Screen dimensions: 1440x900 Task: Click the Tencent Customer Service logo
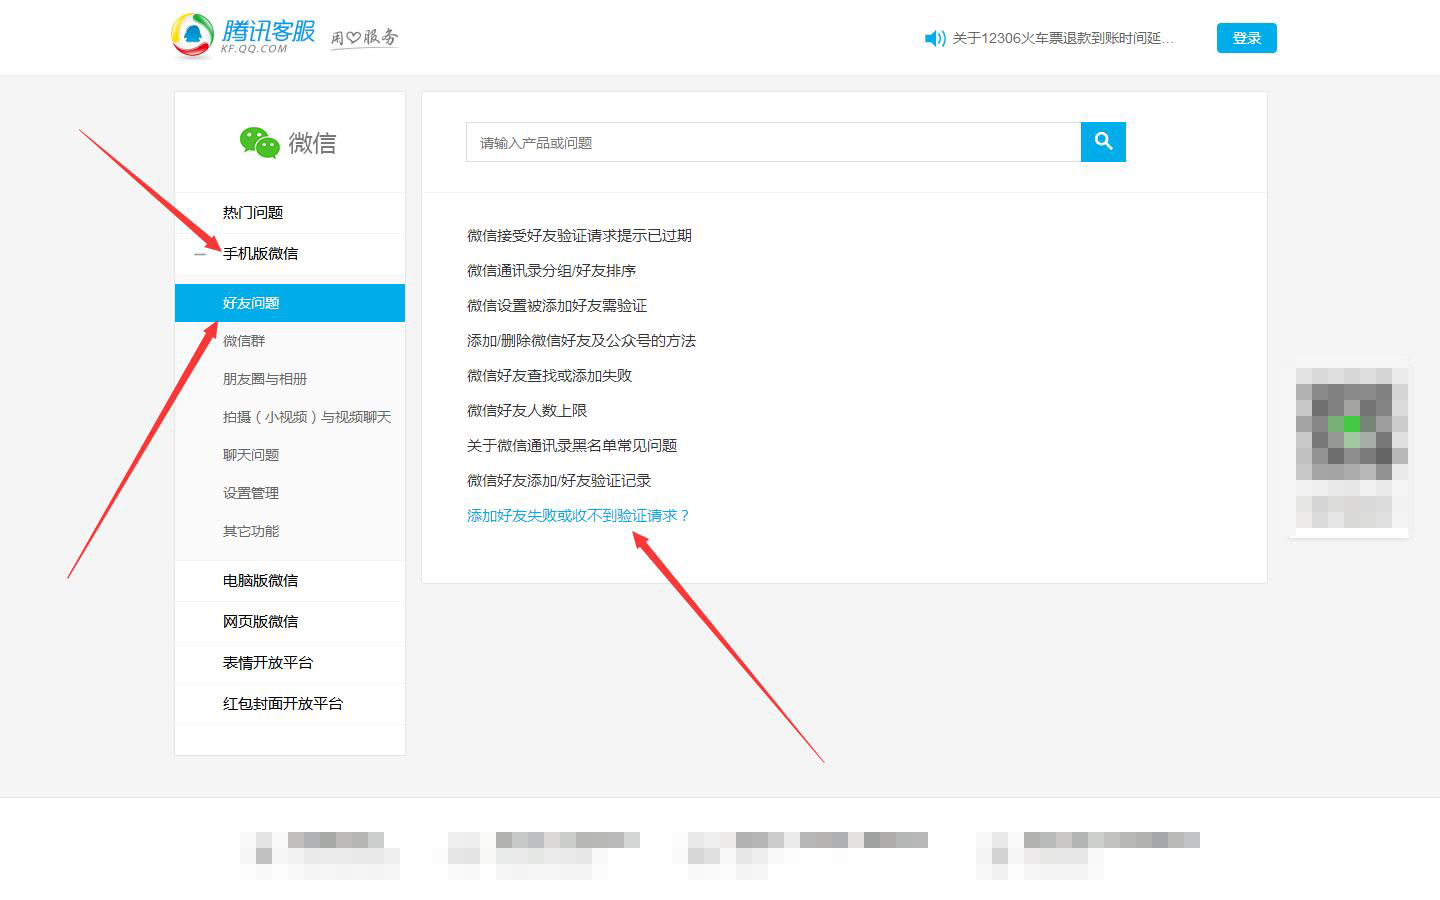(x=243, y=36)
